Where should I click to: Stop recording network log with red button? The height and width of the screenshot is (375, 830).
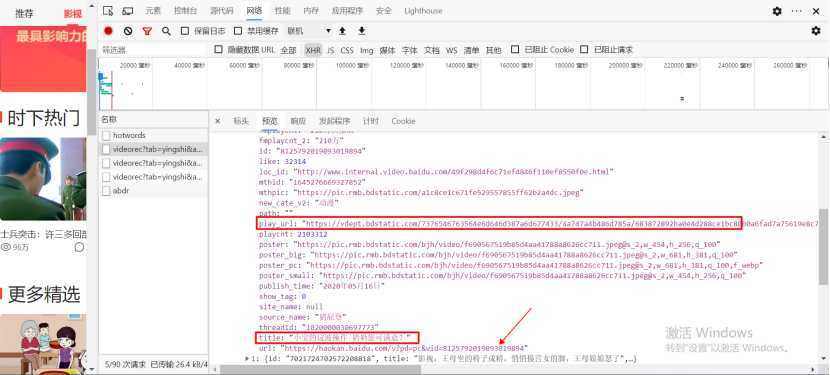(x=109, y=31)
